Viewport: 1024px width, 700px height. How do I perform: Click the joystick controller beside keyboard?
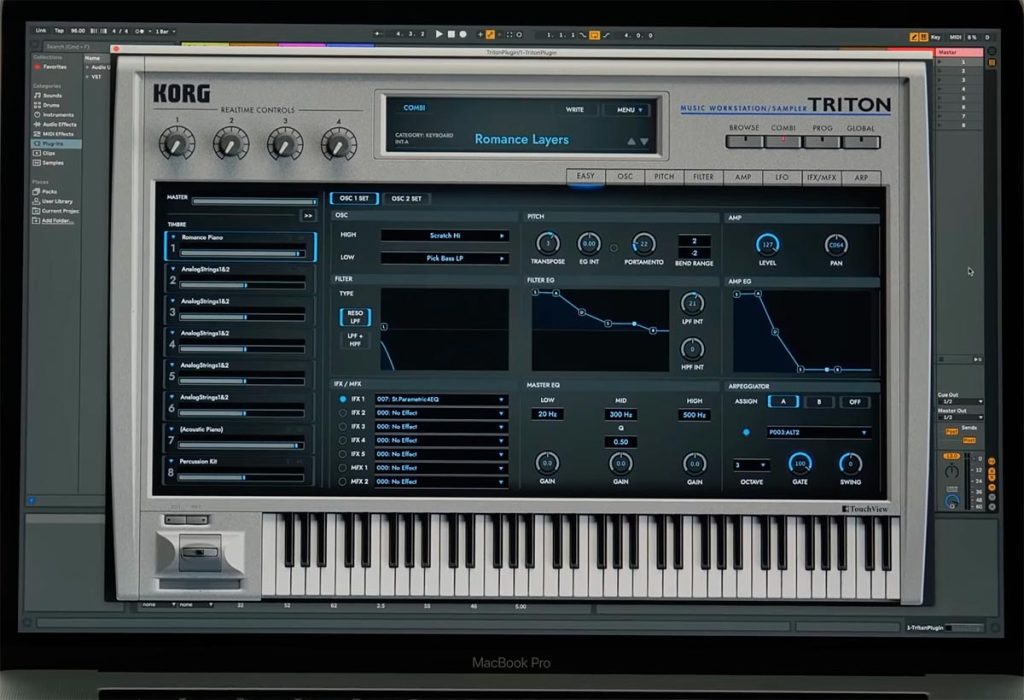click(x=200, y=552)
